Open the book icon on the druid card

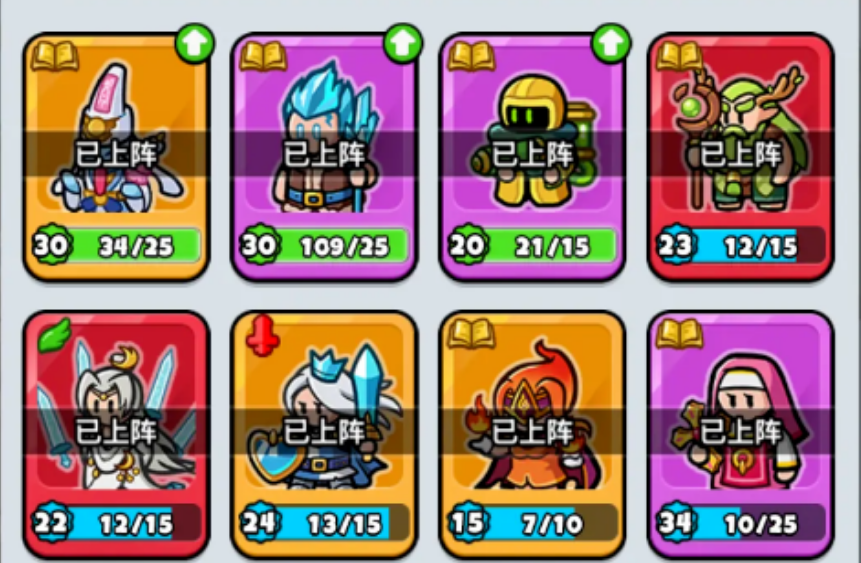tap(680, 57)
